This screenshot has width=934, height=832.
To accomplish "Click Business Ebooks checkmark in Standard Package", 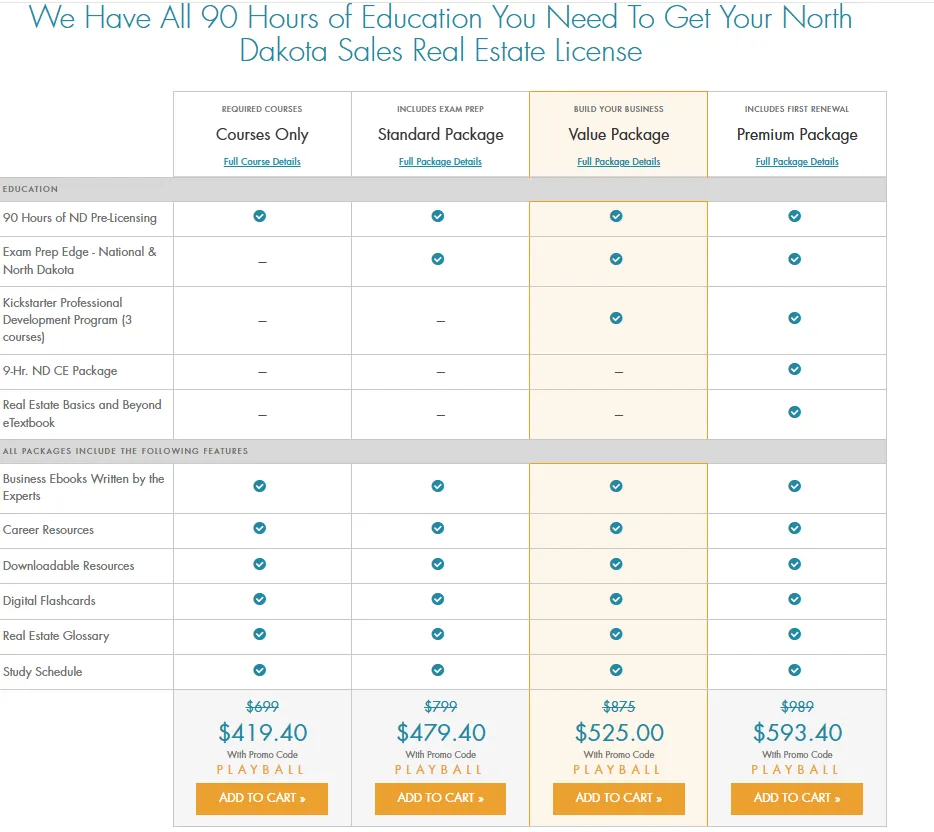I will tap(439, 486).
